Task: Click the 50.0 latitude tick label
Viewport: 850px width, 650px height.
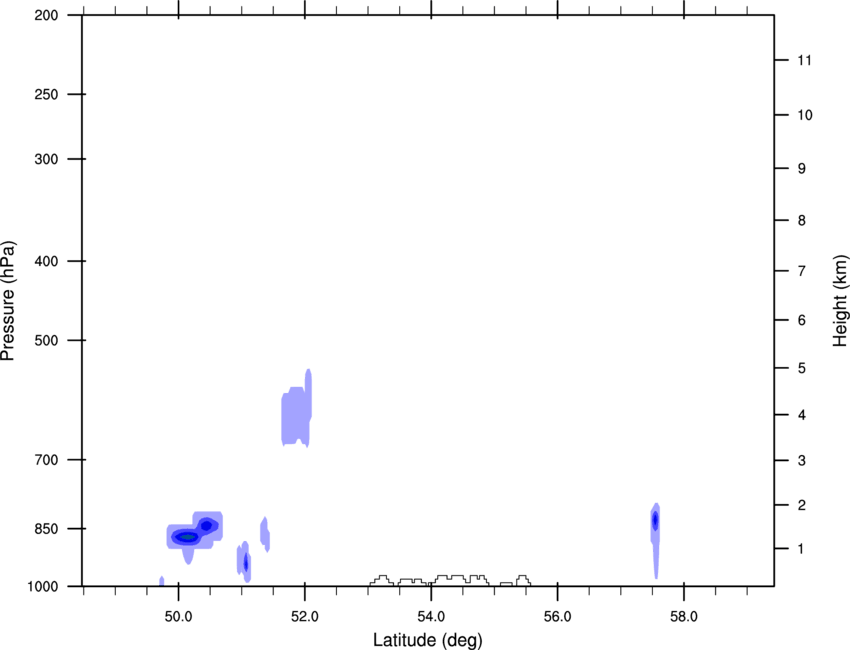Action: 178,617
